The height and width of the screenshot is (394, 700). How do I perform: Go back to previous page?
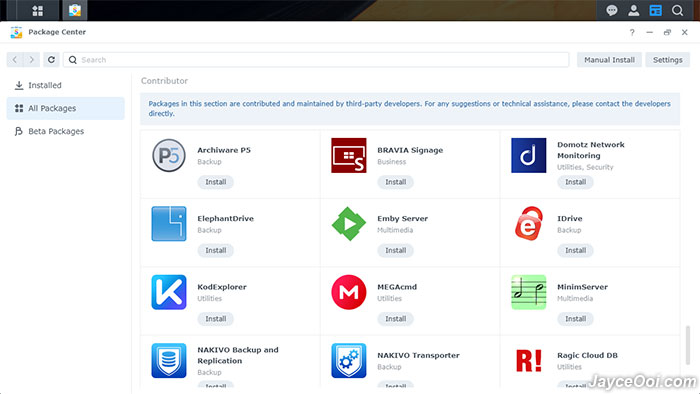[x=15, y=60]
